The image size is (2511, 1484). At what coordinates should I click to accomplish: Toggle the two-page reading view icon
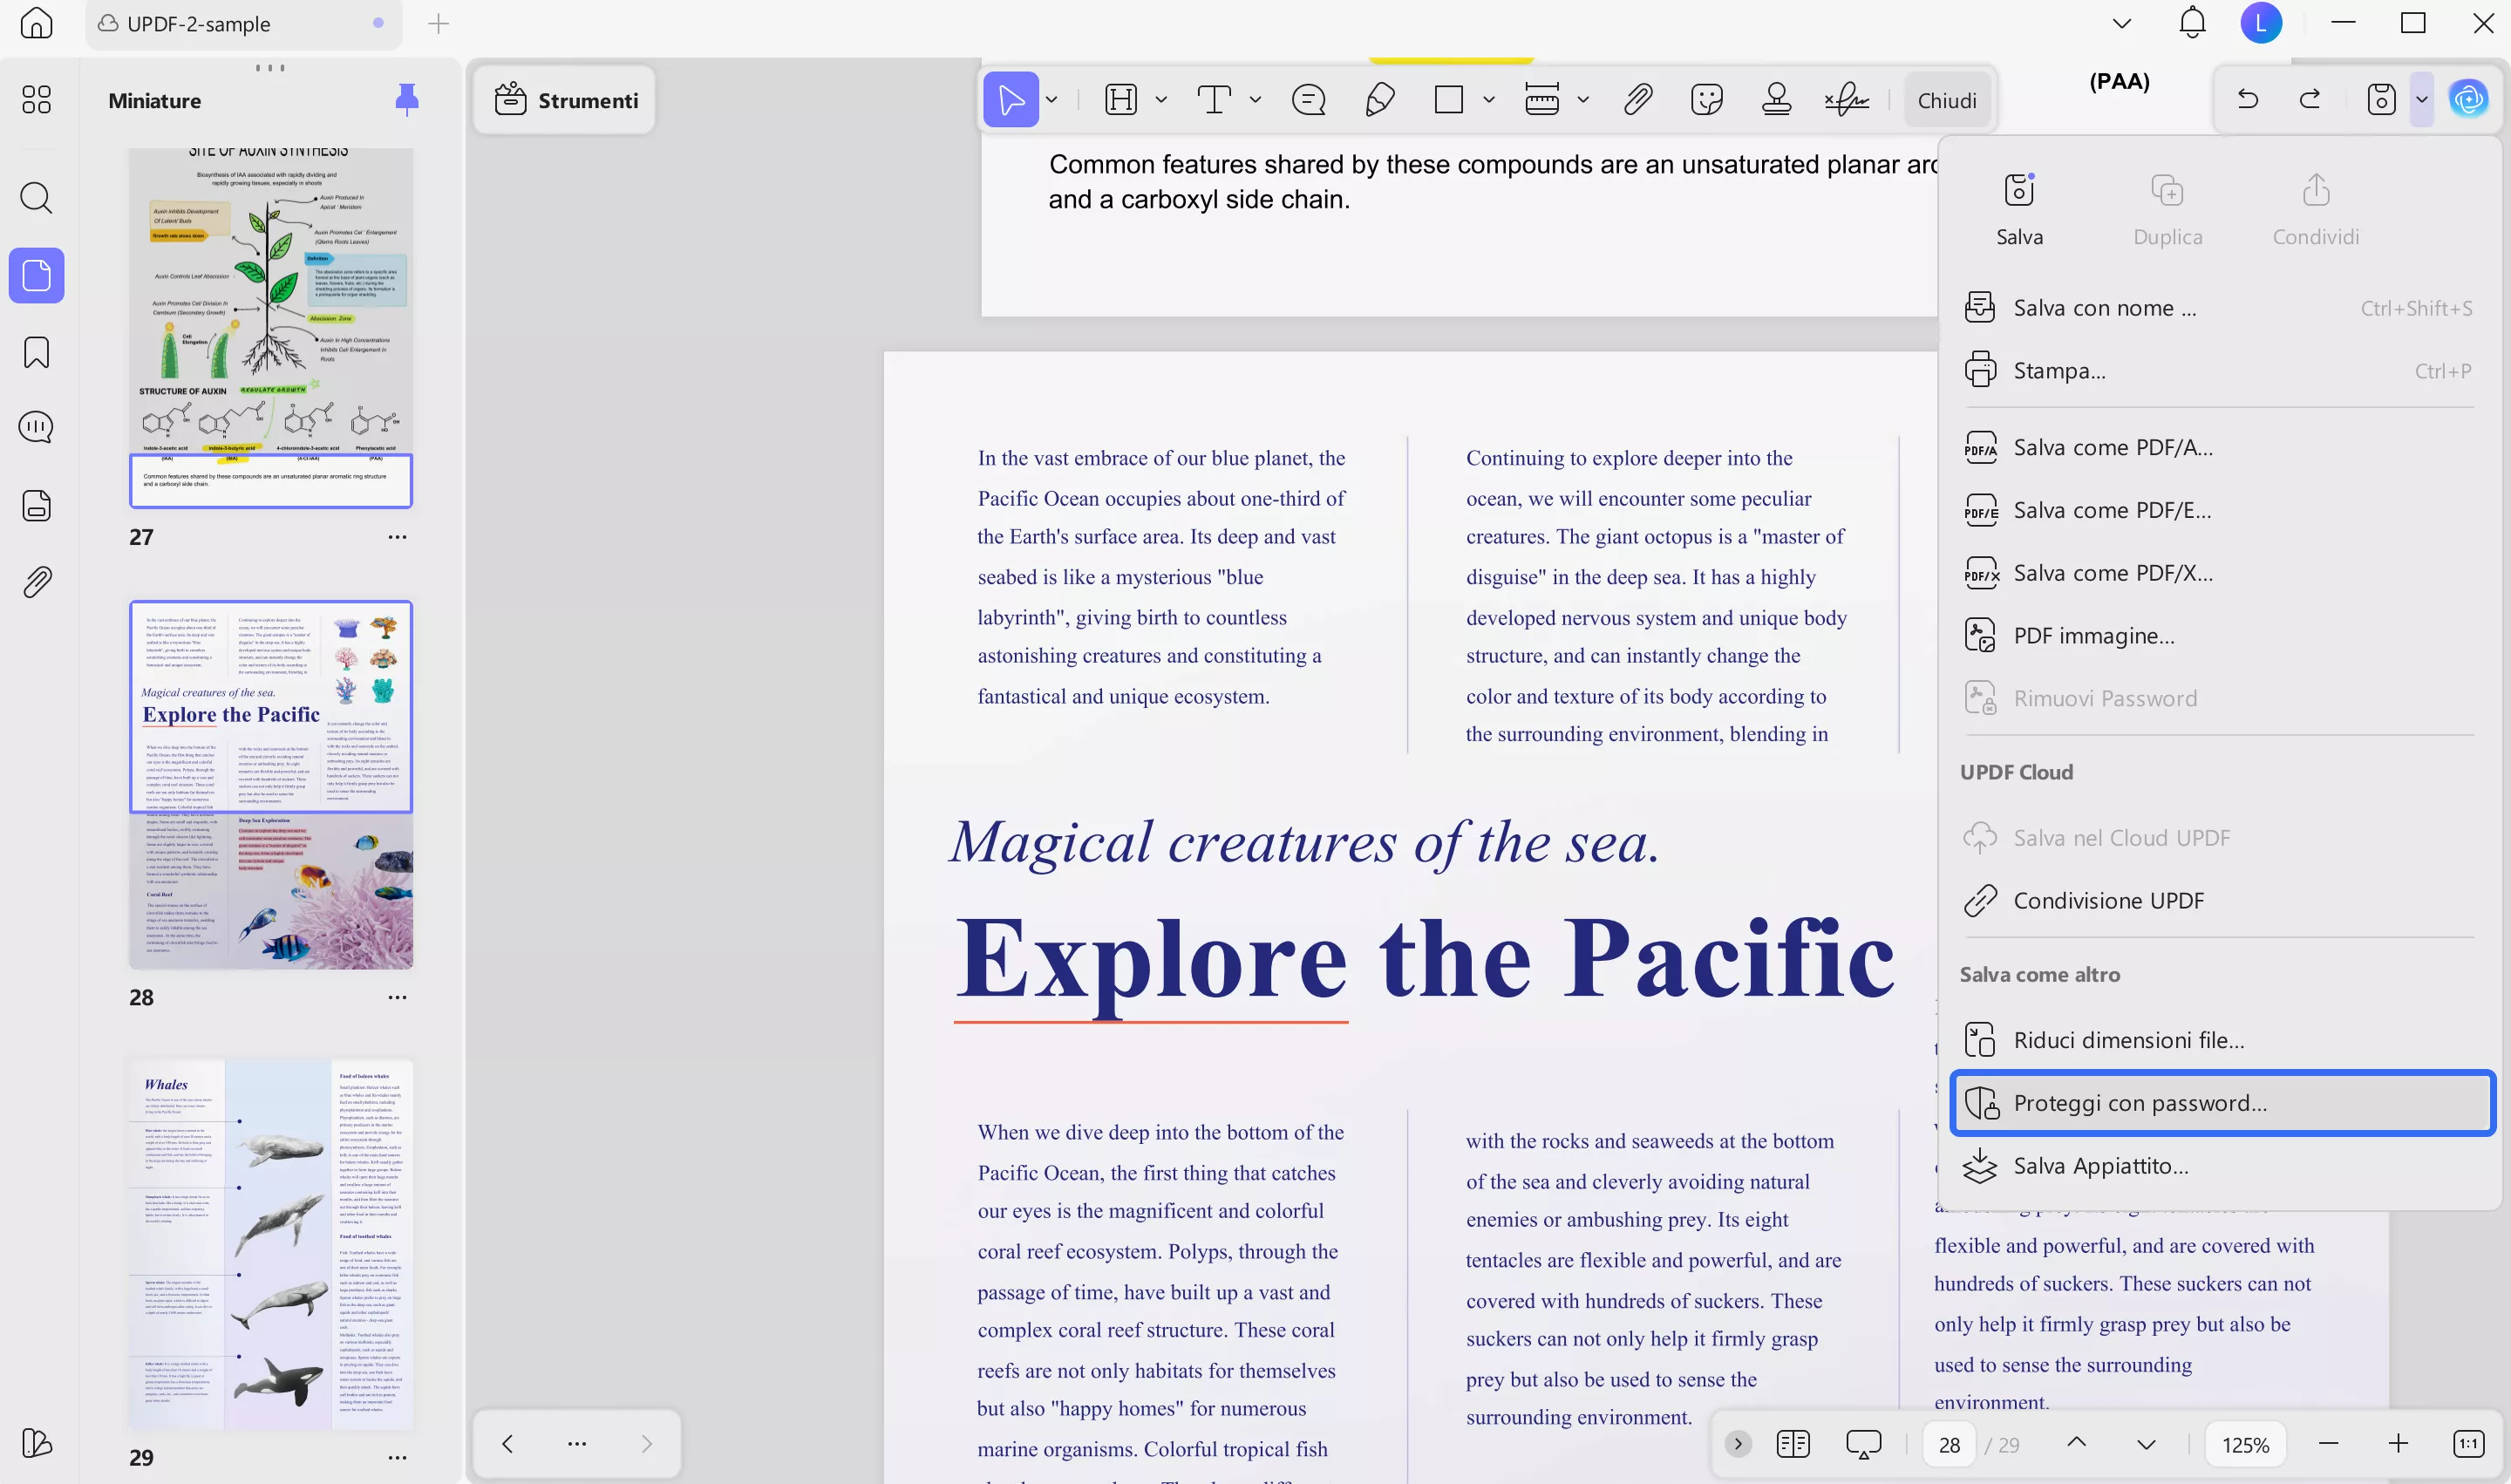coord(1793,1444)
